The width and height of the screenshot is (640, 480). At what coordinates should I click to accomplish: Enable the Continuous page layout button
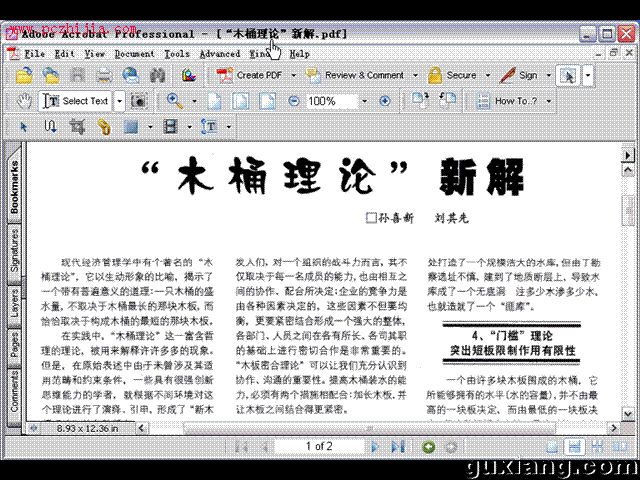tap(575, 447)
